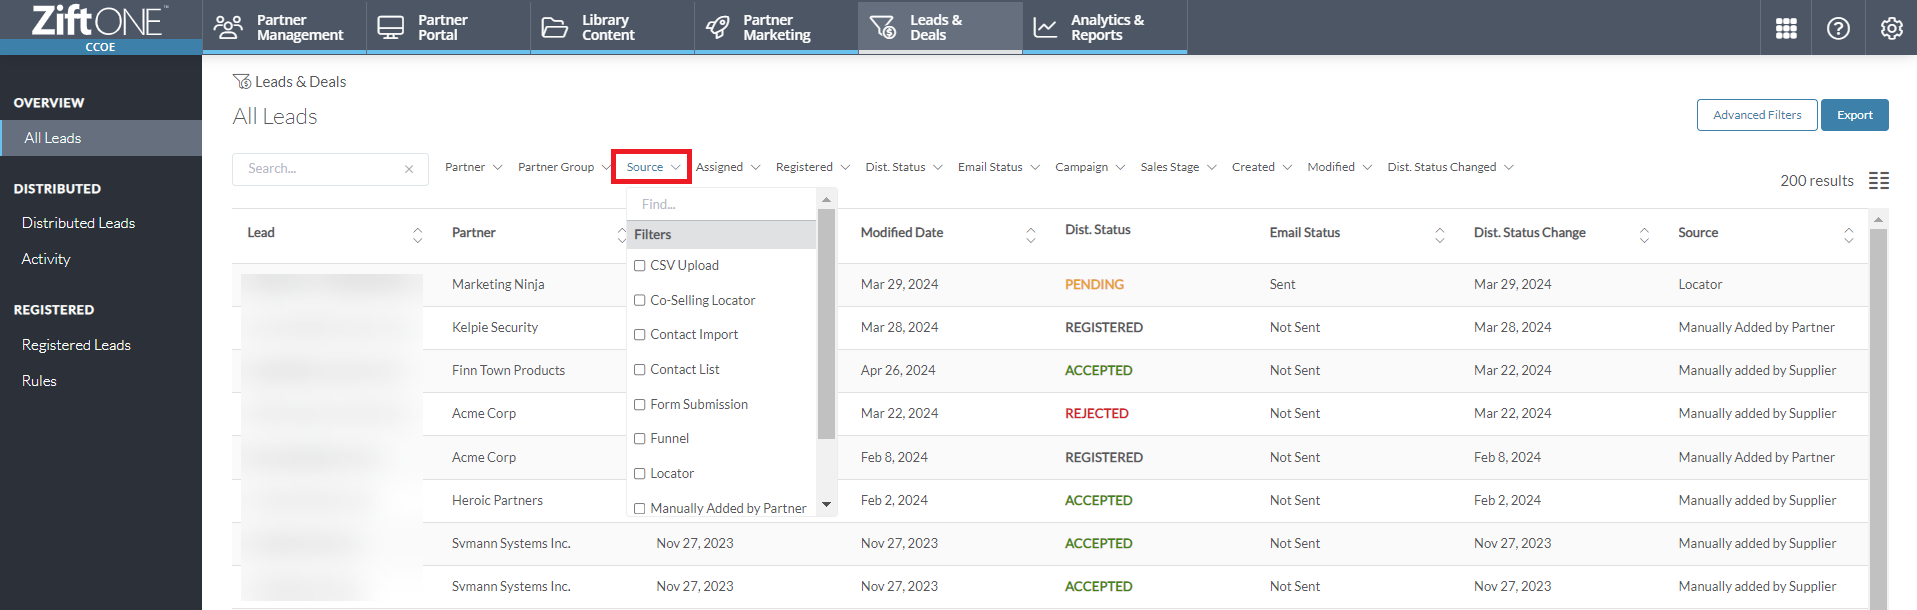Expand the Sales Stage filter dropdown
This screenshot has height=610, width=1917.
click(x=1178, y=167)
